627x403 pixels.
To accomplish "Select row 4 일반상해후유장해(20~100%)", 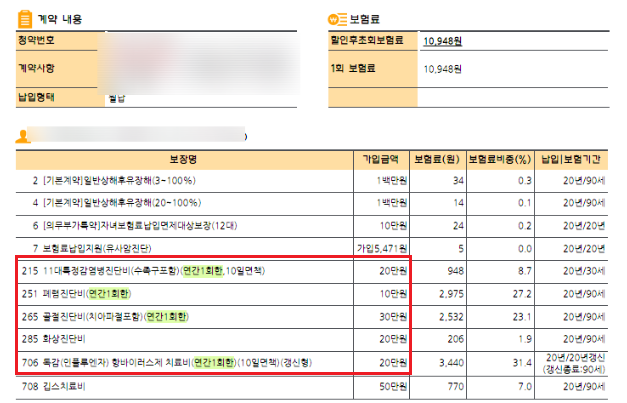I will (312, 203).
